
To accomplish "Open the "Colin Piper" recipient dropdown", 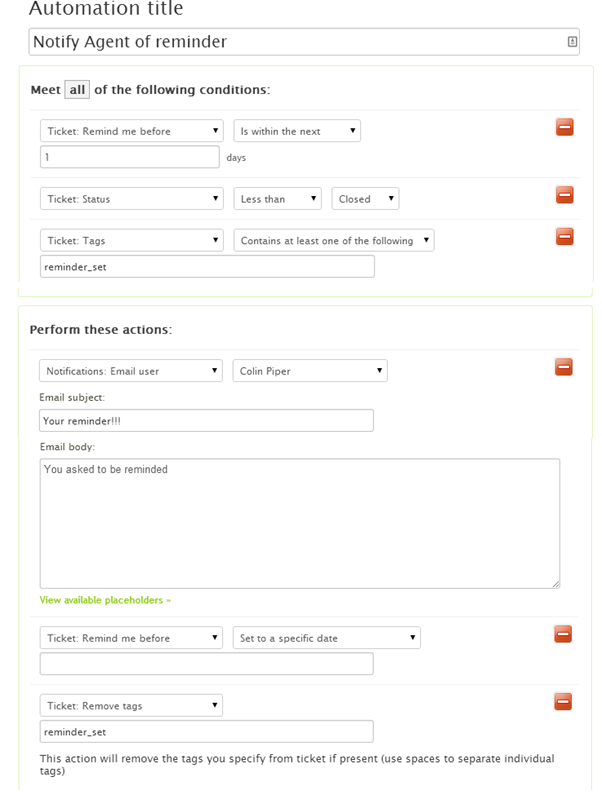I will click(310, 371).
